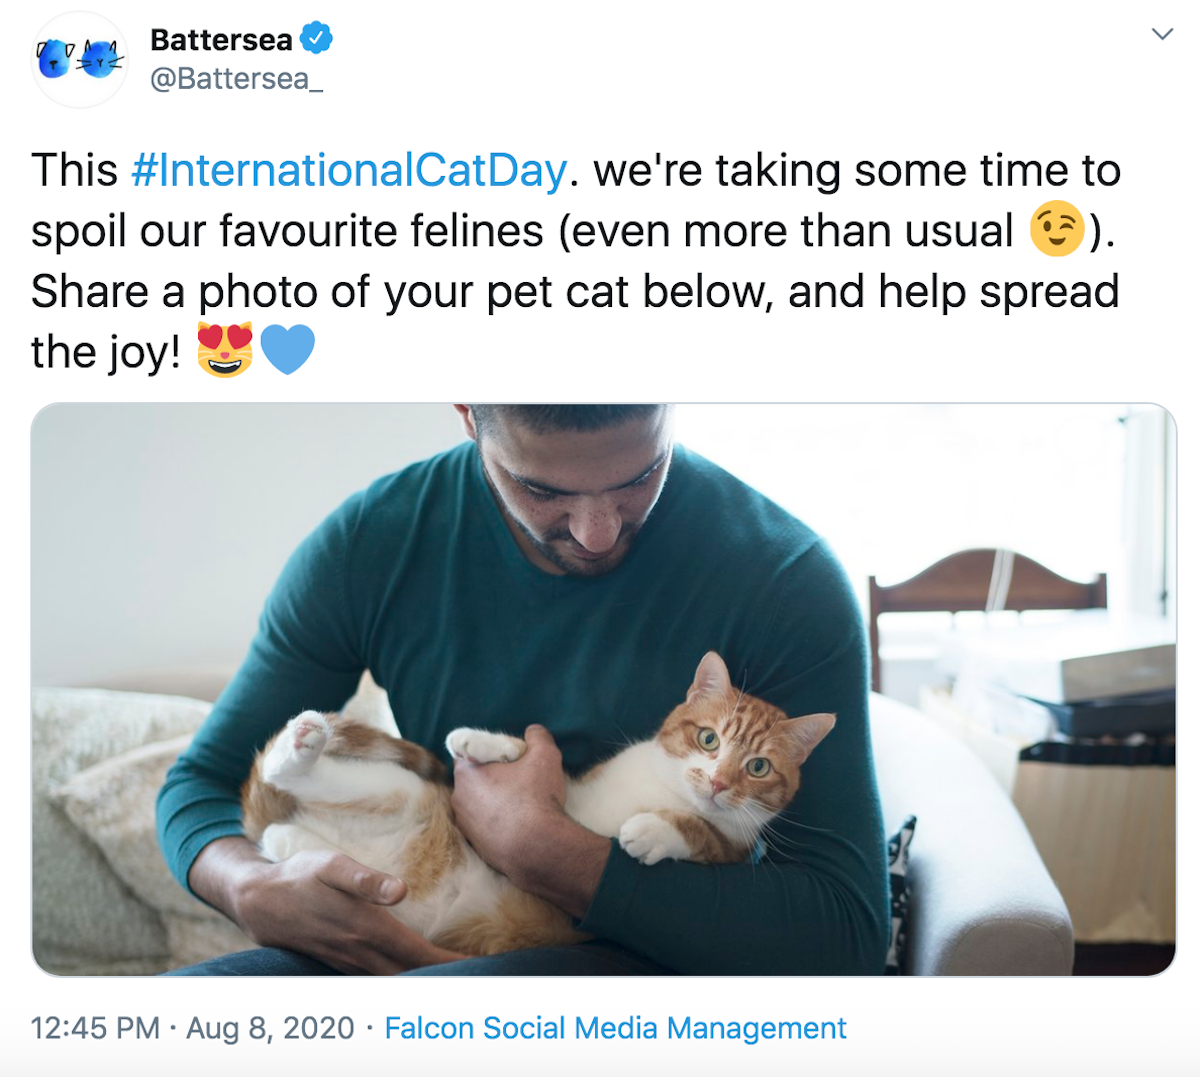The image size is (1200, 1077).
Task: Click the Battersea display name
Action: pos(221,40)
